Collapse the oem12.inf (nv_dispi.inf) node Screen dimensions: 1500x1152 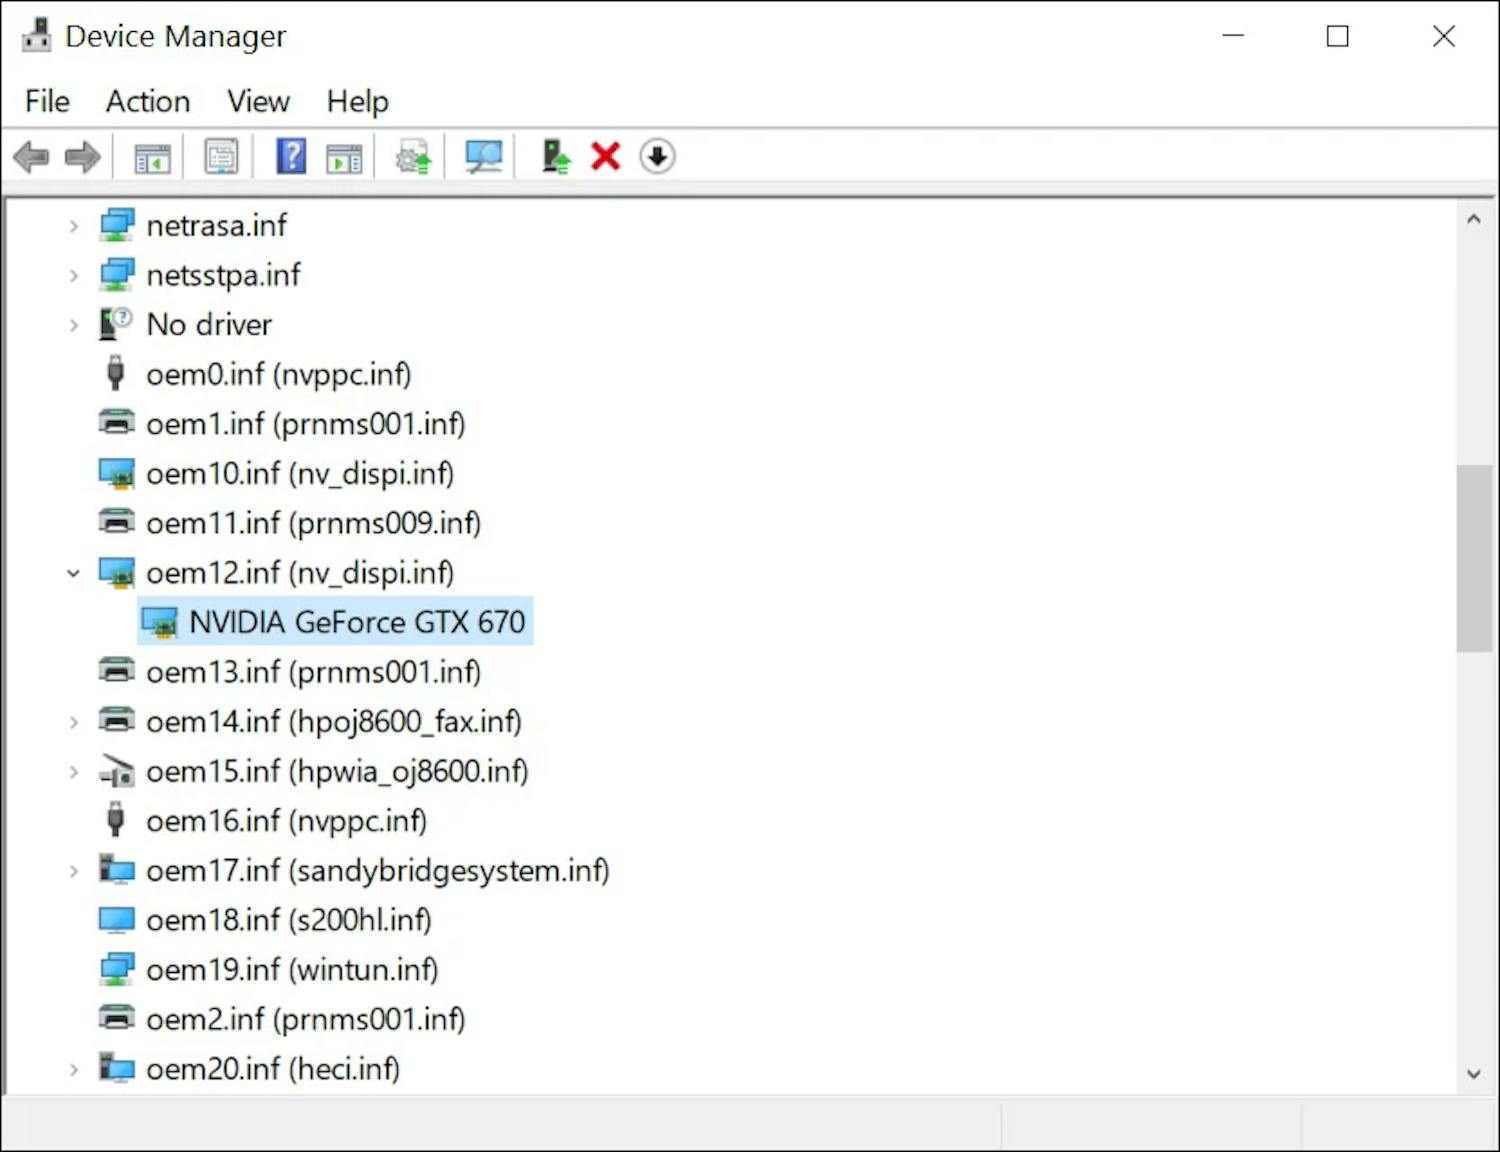click(73, 573)
